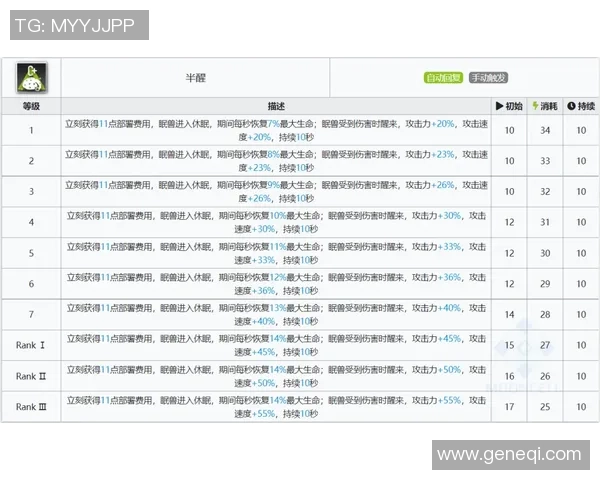Click SP cost 29 in level 6 row

545,284
